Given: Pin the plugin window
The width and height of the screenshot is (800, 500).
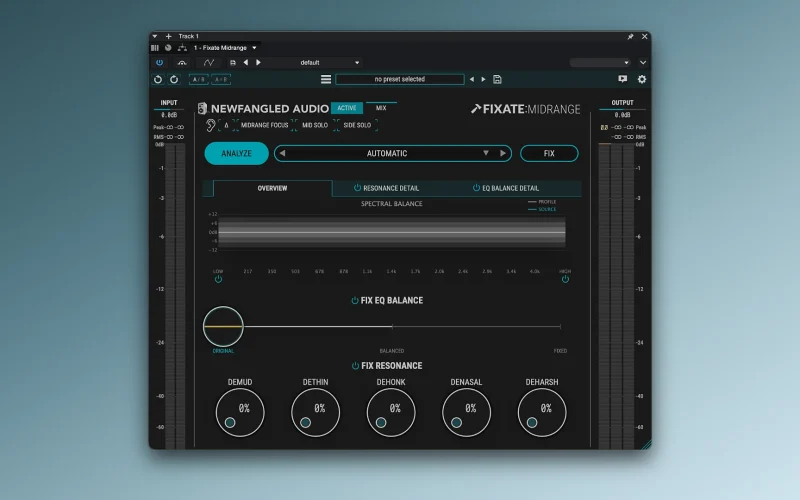Looking at the screenshot, I should [630, 37].
